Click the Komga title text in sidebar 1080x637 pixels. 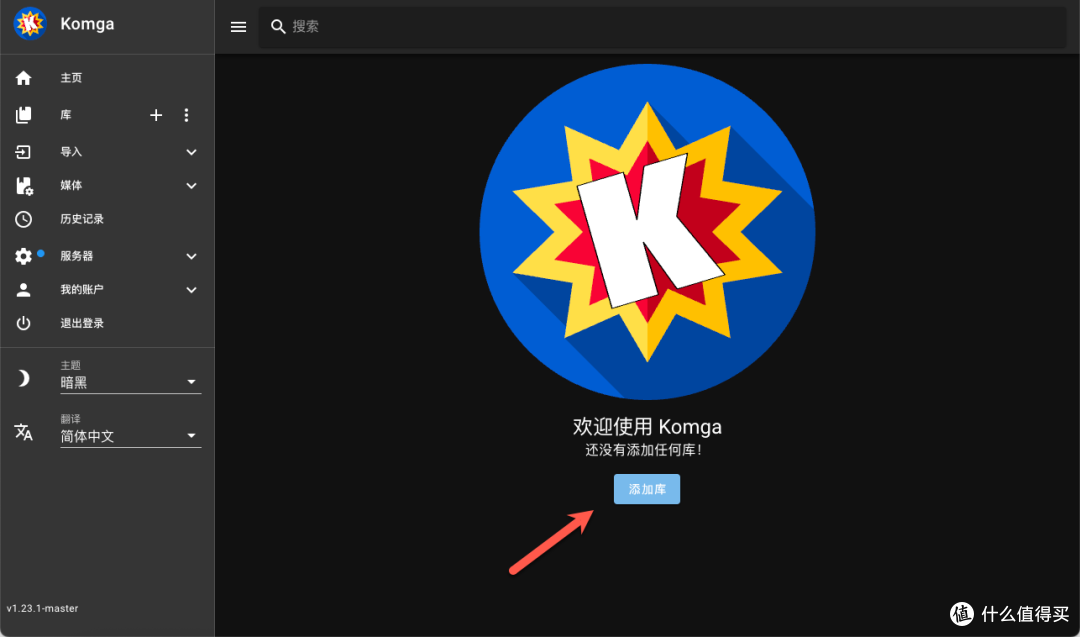coord(87,23)
